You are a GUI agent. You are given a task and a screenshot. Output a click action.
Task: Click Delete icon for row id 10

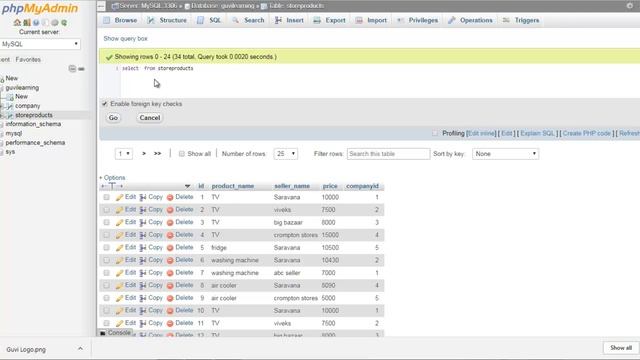tap(170, 311)
